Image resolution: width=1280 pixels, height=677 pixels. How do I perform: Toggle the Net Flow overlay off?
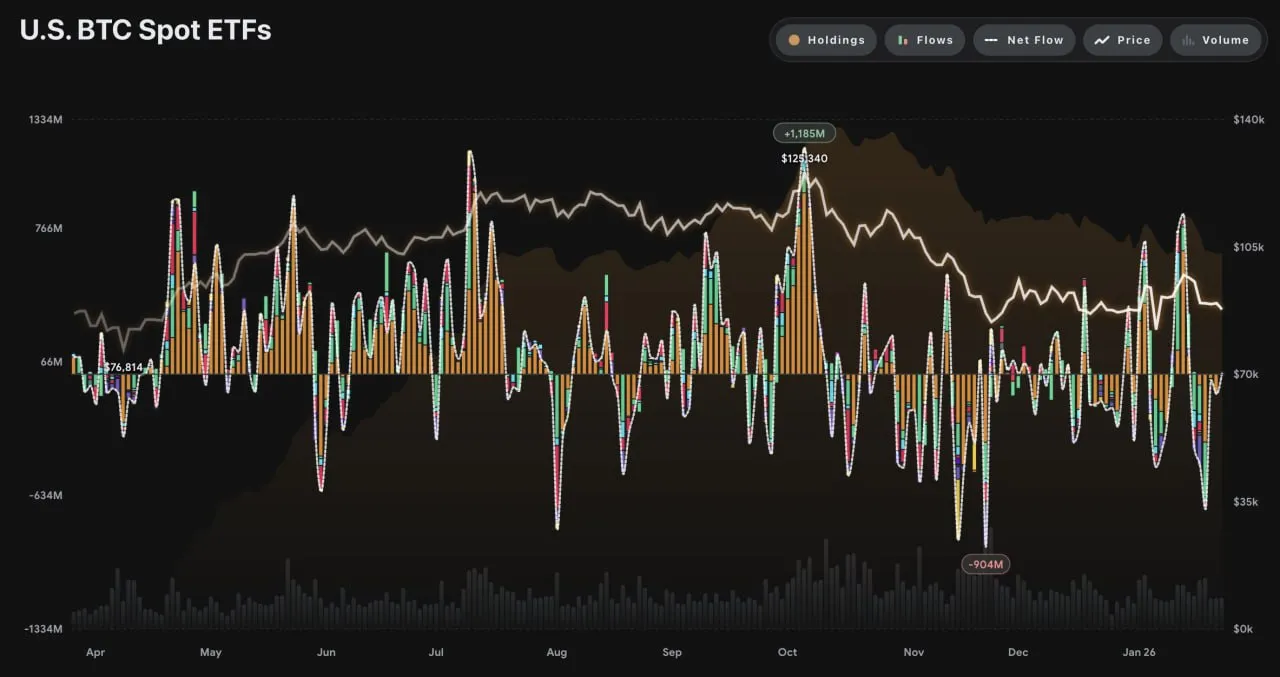click(x=1024, y=40)
